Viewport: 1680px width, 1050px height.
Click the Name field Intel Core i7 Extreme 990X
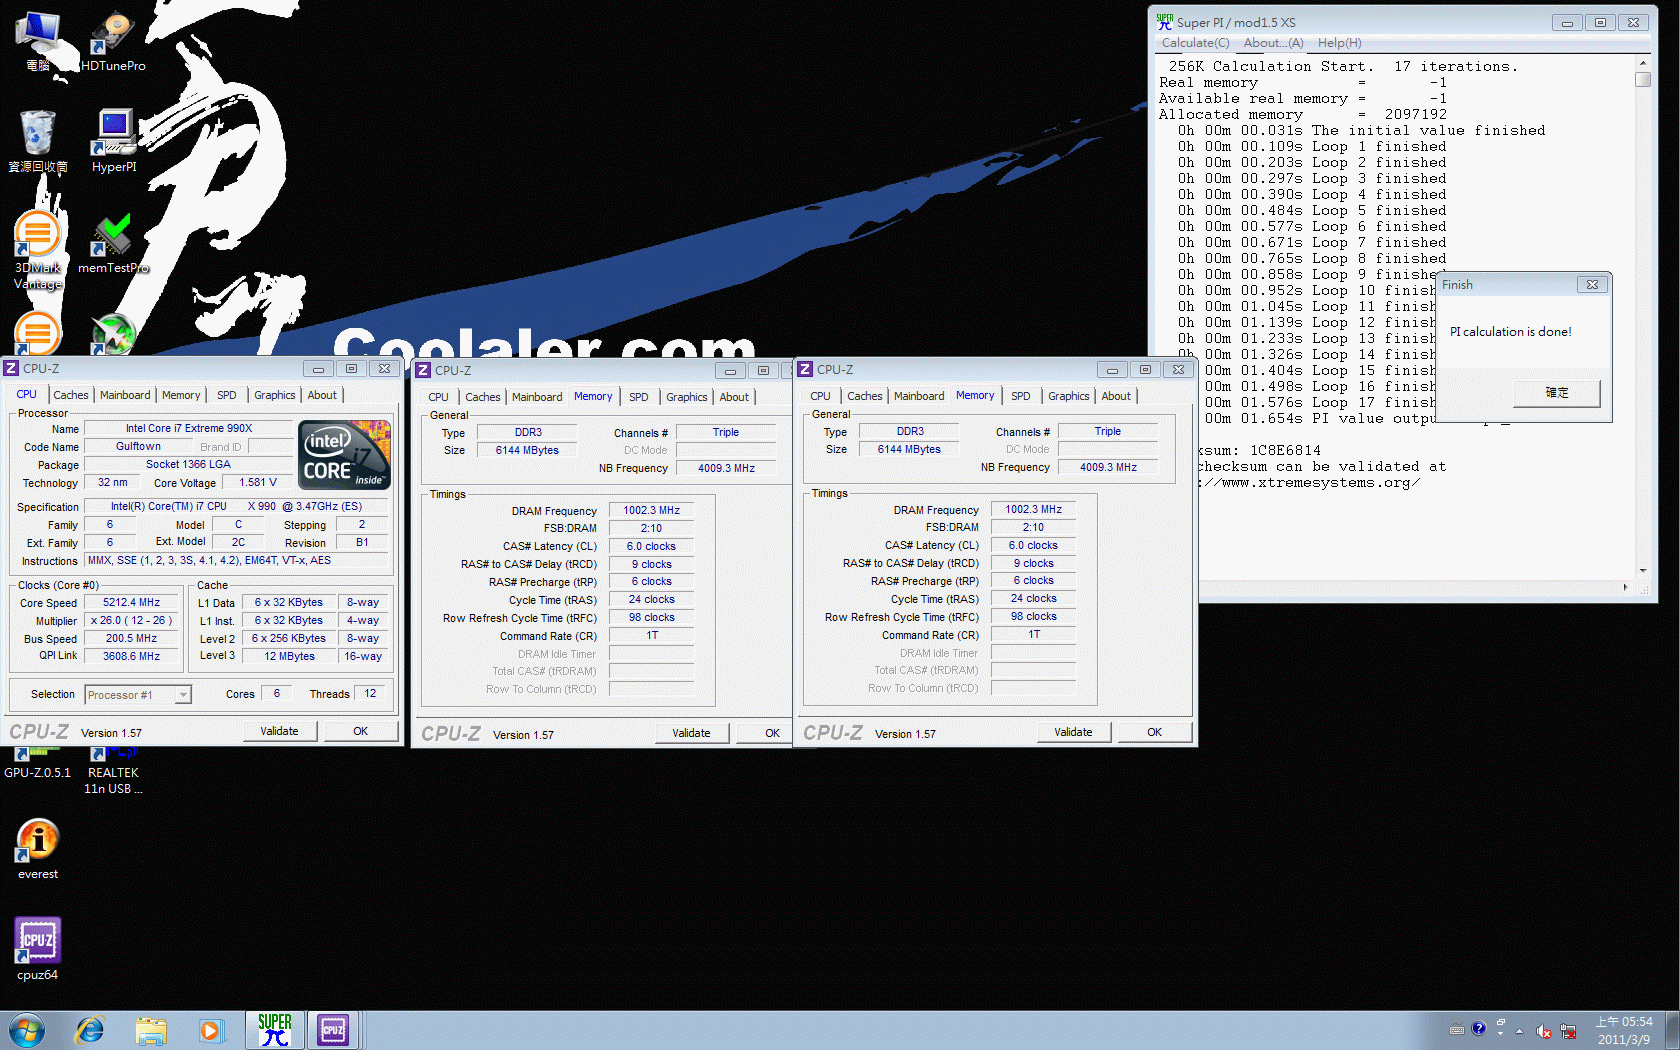[x=189, y=428]
